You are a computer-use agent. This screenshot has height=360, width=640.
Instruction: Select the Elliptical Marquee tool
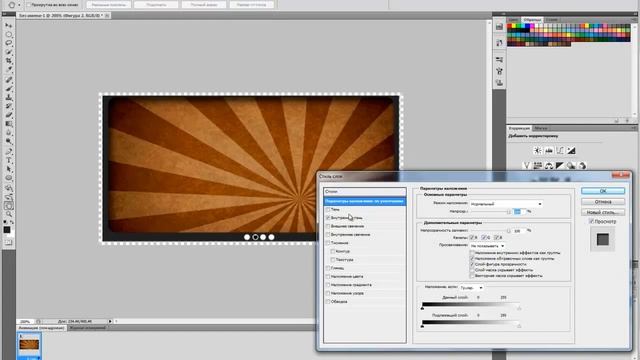pos(8,34)
